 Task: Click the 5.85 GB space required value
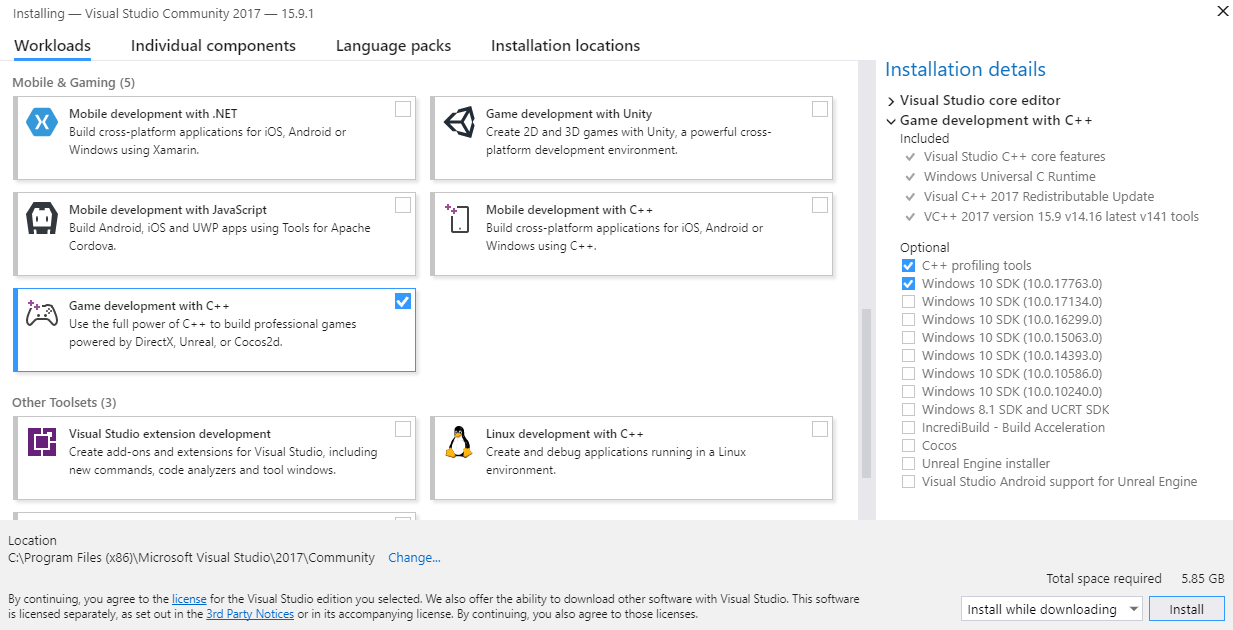(x=1202, y=579)
